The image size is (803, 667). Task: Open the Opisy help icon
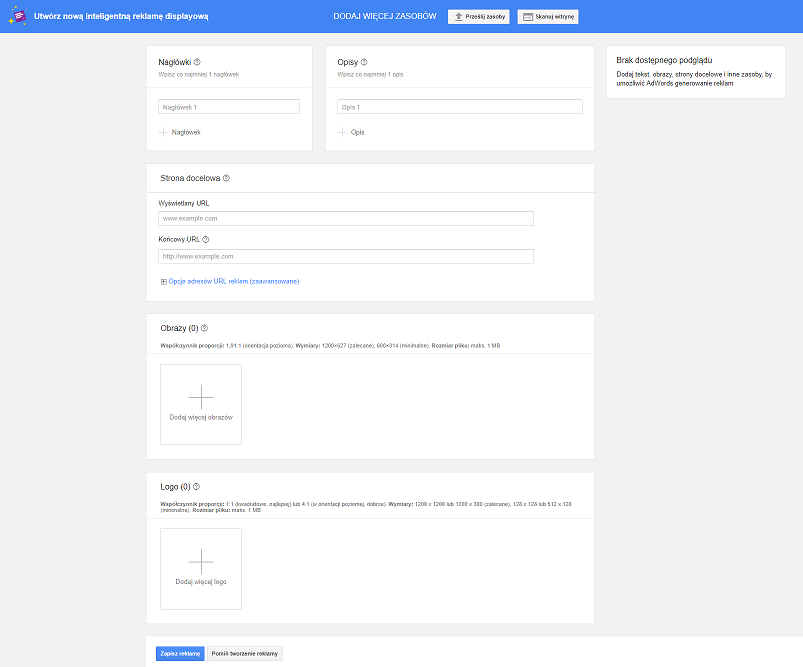pyautogui.click(x=366, y=61)
